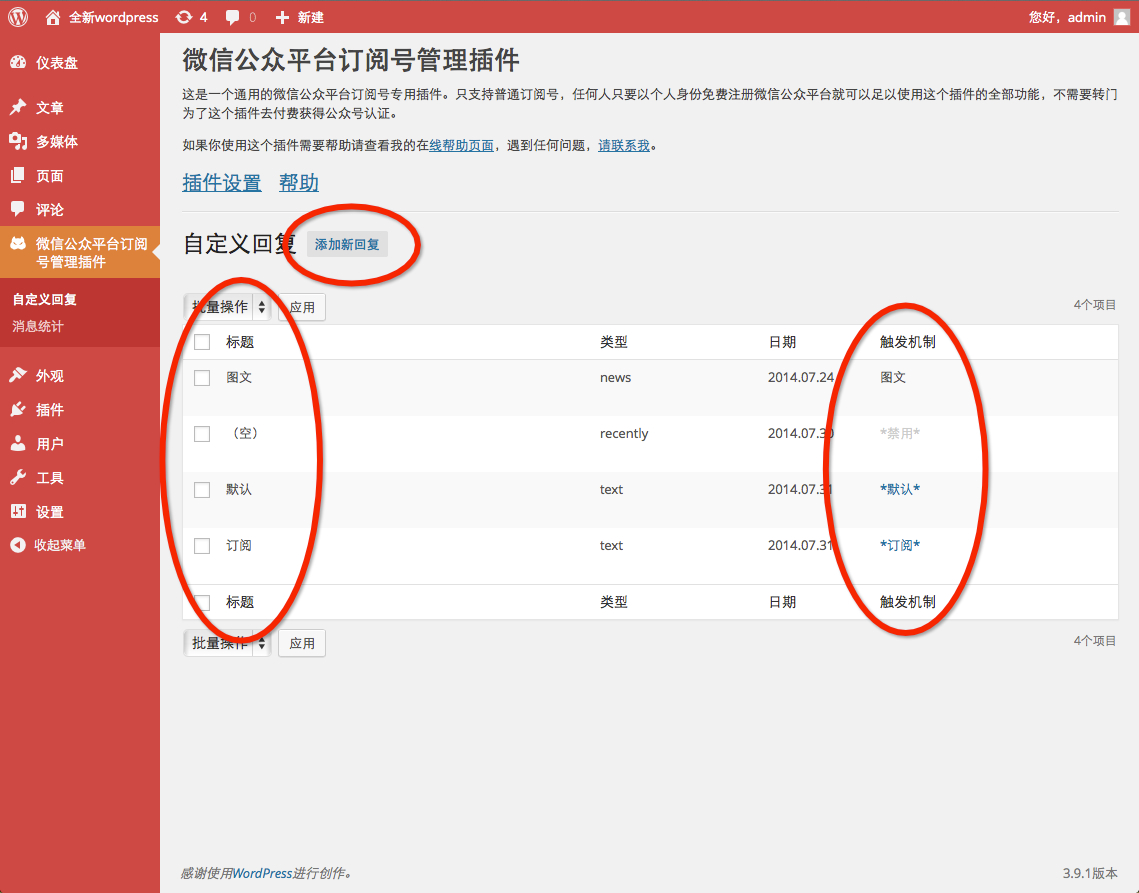Open the 外观 menu item
The height and width of the screenshot is (893, 1139).
click(x=49, y=376)
